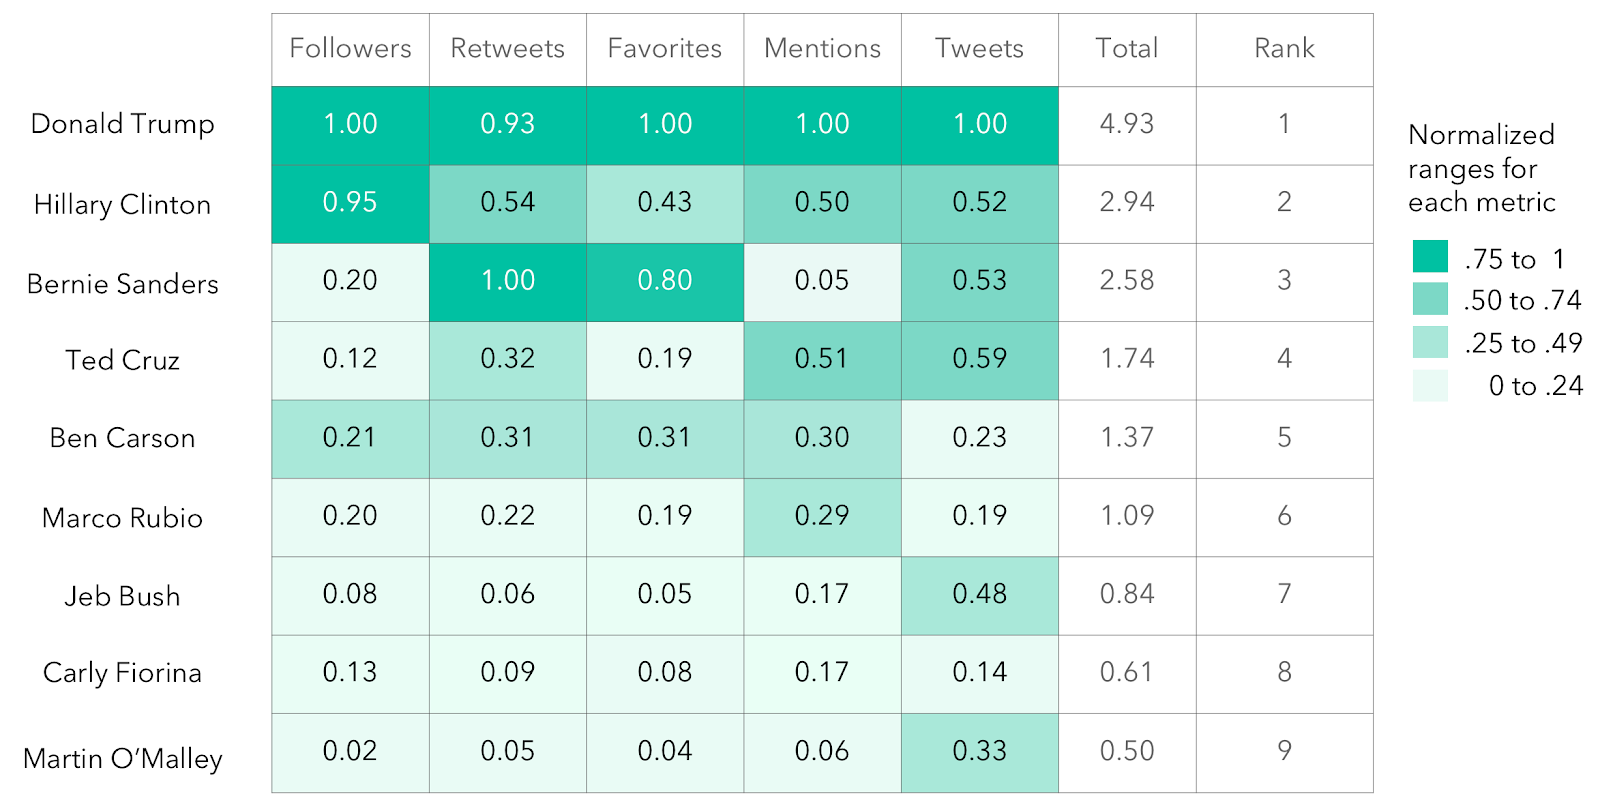The width and height of the screenshot is (1600, 811).
Task: Select the Total column header
Action: (x=1126, y=49)
